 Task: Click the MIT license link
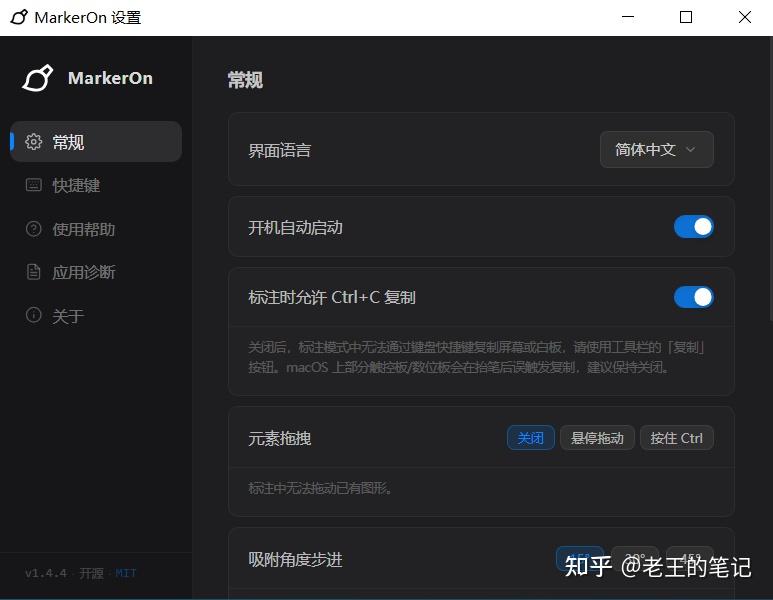click(126, 573)
